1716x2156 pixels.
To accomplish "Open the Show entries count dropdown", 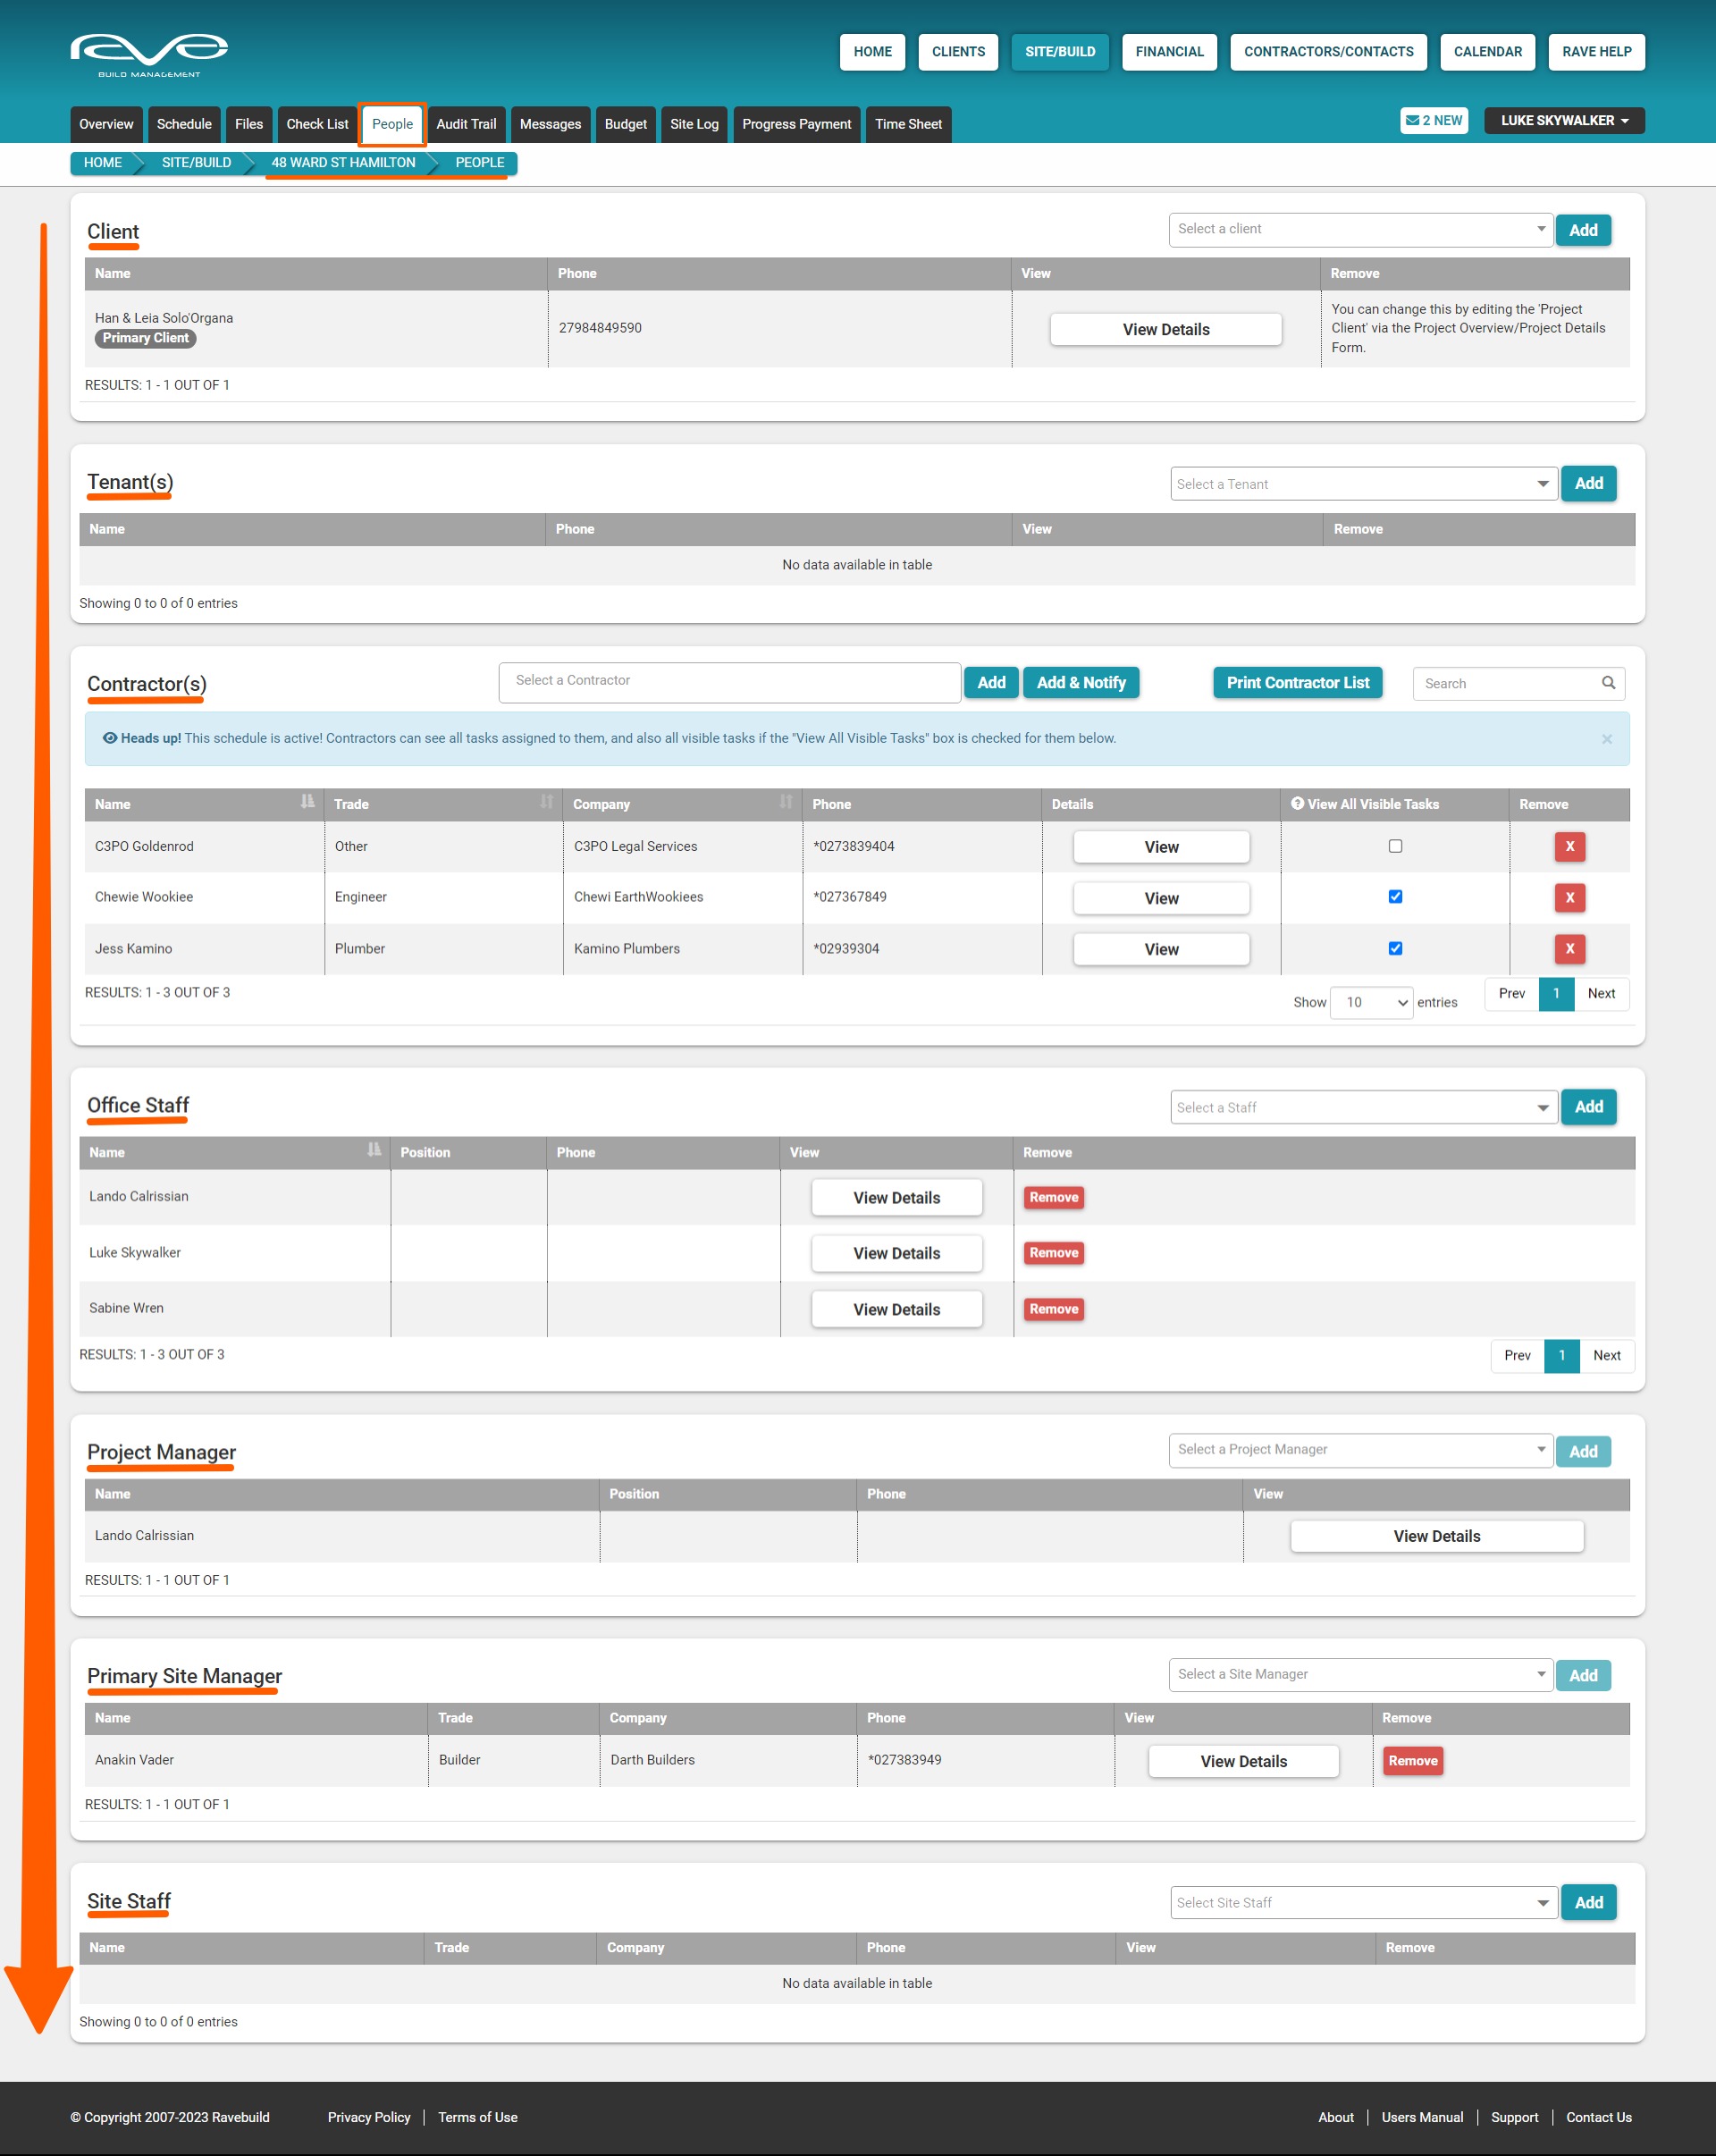I will (1370, 1002).
